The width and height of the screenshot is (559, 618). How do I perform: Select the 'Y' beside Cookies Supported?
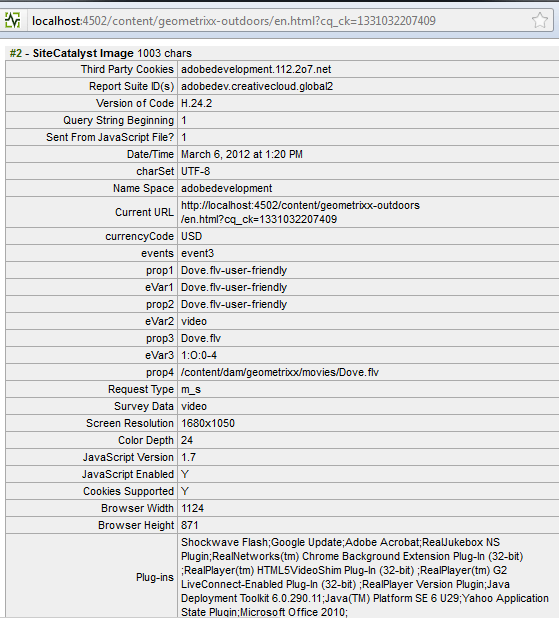pyautogui.click(x=185, y=491)
